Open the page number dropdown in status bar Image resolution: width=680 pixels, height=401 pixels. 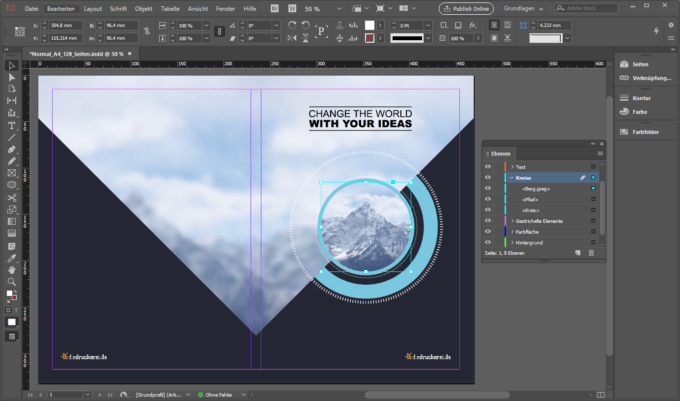[x=88, y=394]
